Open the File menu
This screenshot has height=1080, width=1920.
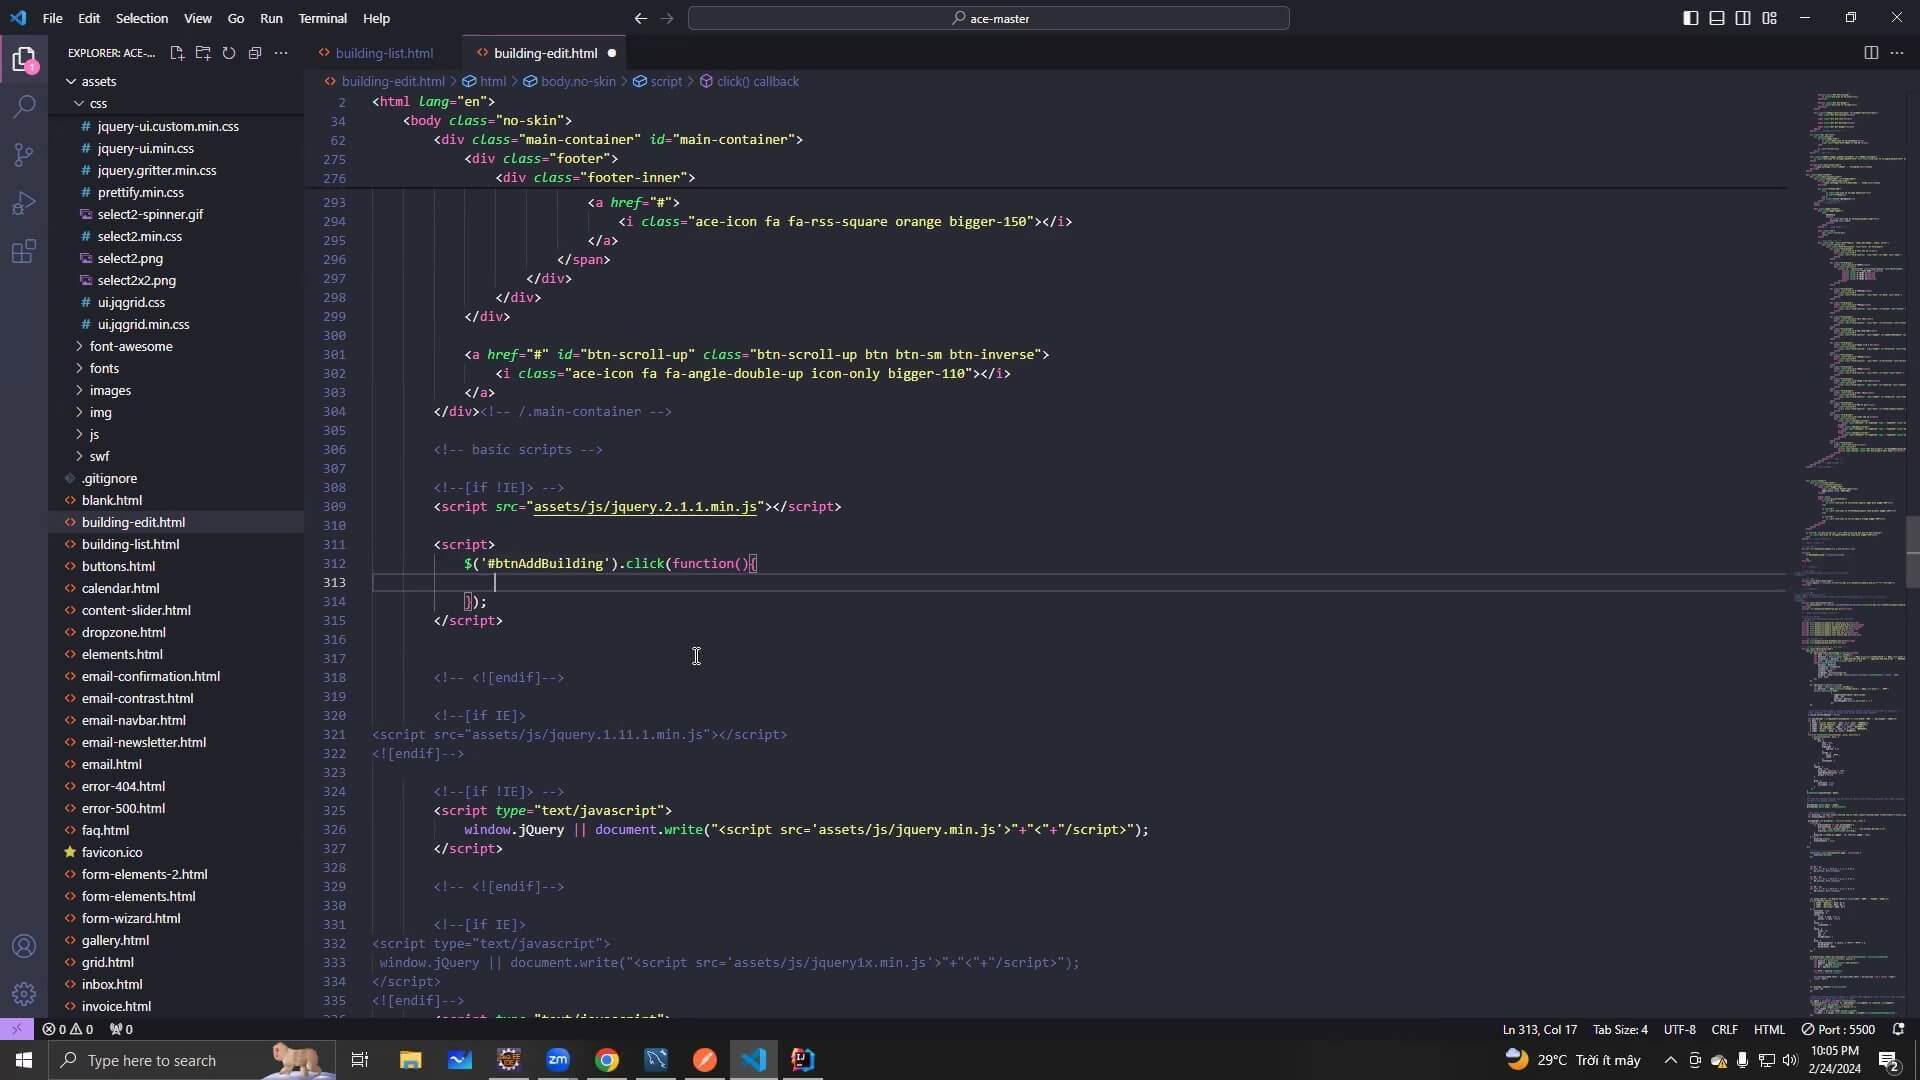(x=52, y=18)
